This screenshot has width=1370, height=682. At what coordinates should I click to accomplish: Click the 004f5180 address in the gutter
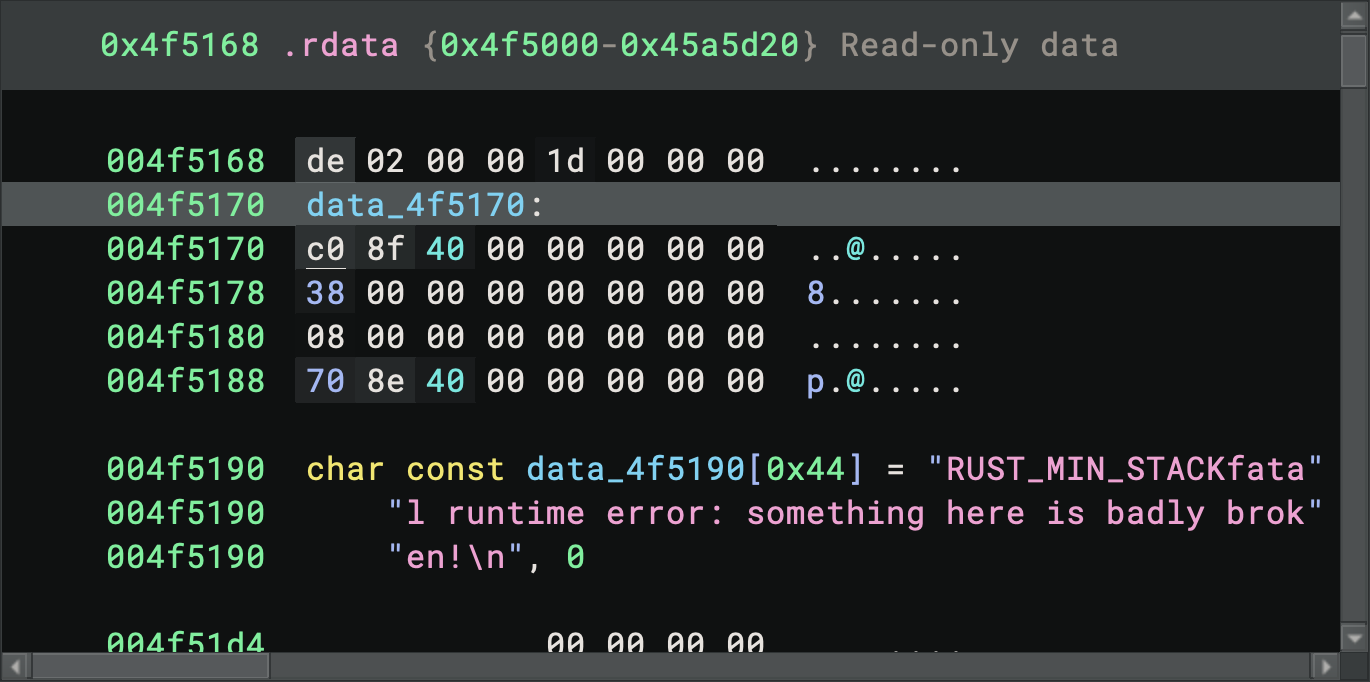(185, 337)
